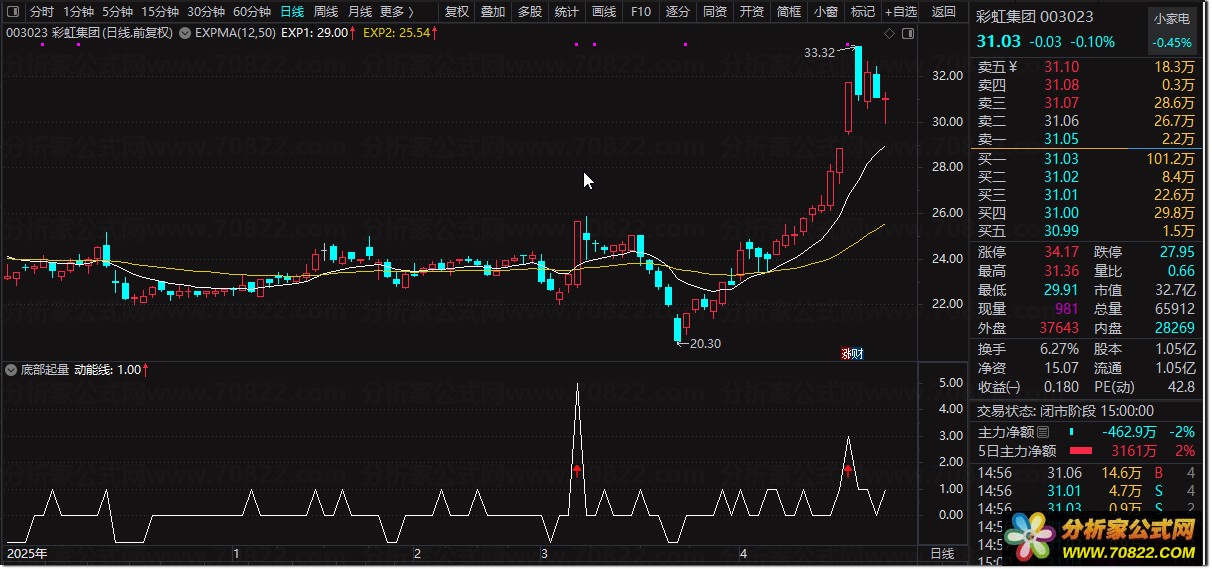This screenshot has height=569, width=1212.
Task: Click the panel layout icon at top-left
Action: coord(14,12)
